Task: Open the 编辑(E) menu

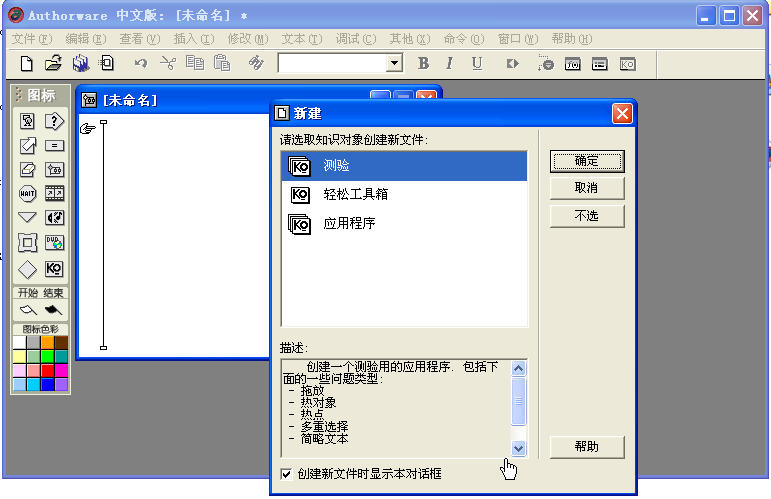Action: click(x=86, y=38)
